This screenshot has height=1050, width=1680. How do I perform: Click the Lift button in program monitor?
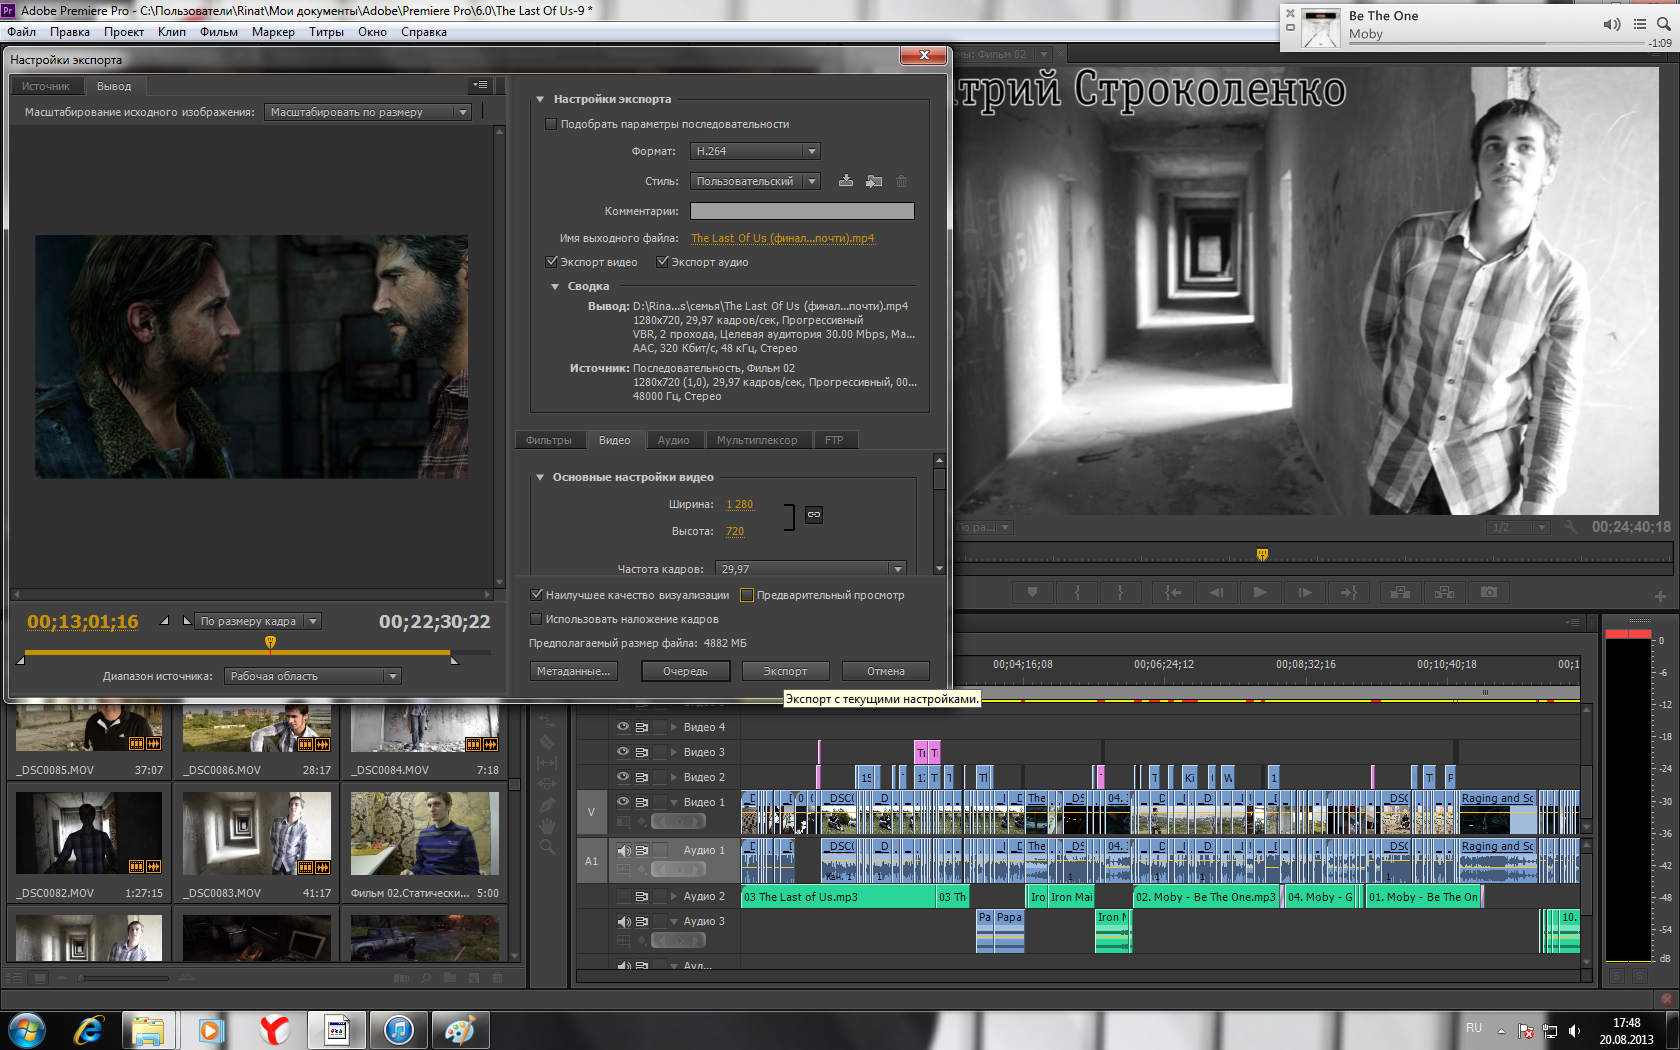[1400, 592]
